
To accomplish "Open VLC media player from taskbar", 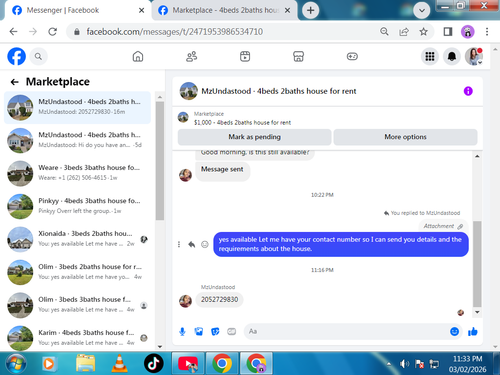I will (x=119, y=363).
